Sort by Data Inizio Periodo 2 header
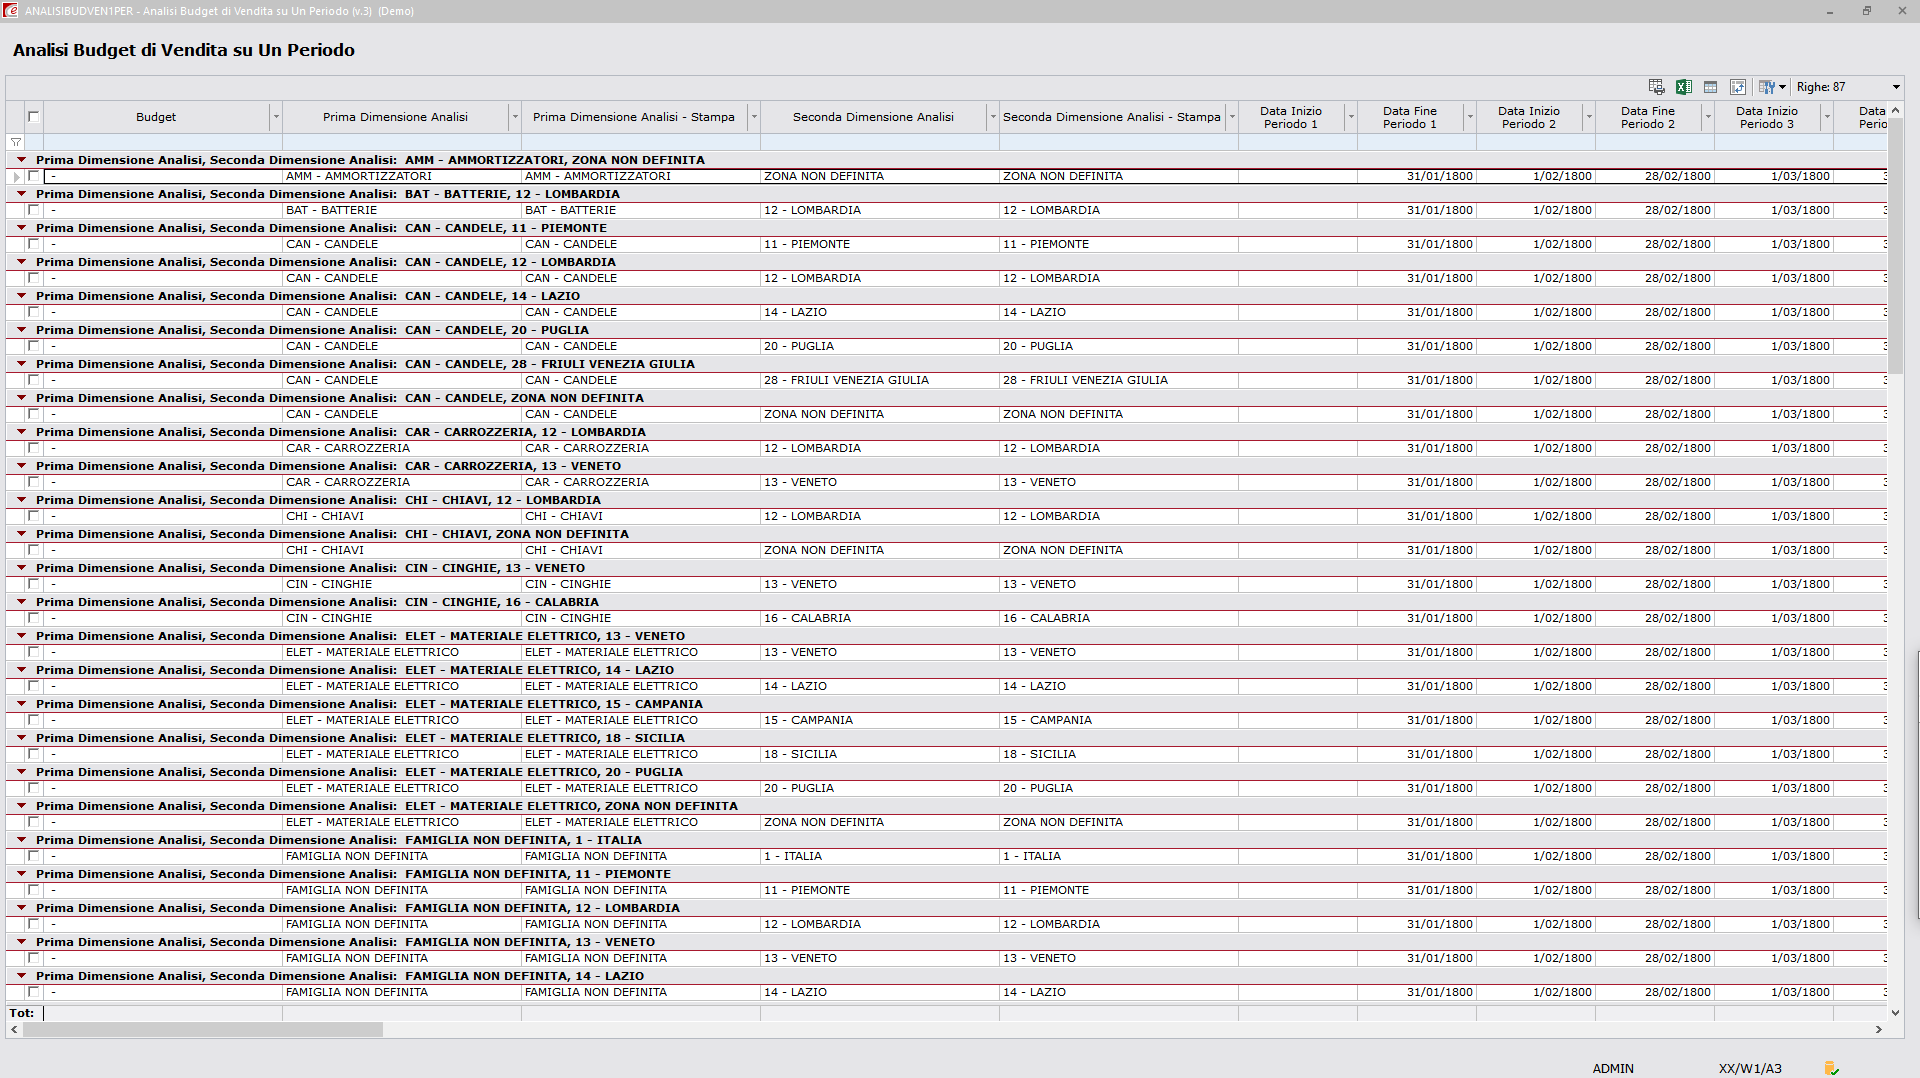Viewport: 1920px width, 1078px height. tap(1529, 117)
